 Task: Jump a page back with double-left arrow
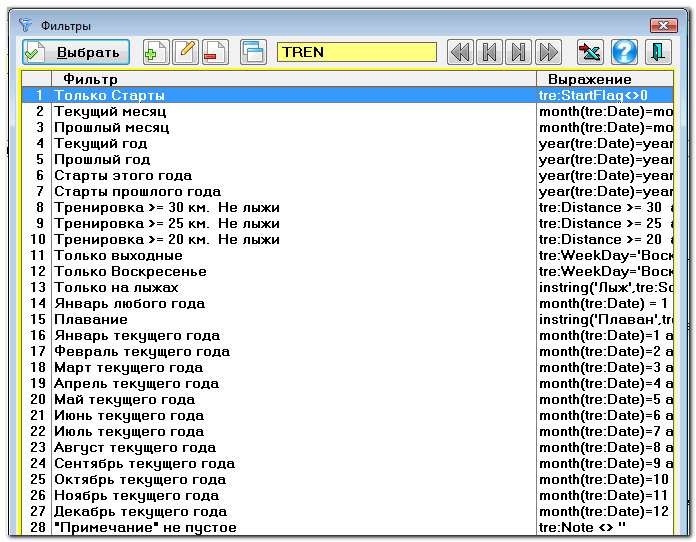coord(460,52)
